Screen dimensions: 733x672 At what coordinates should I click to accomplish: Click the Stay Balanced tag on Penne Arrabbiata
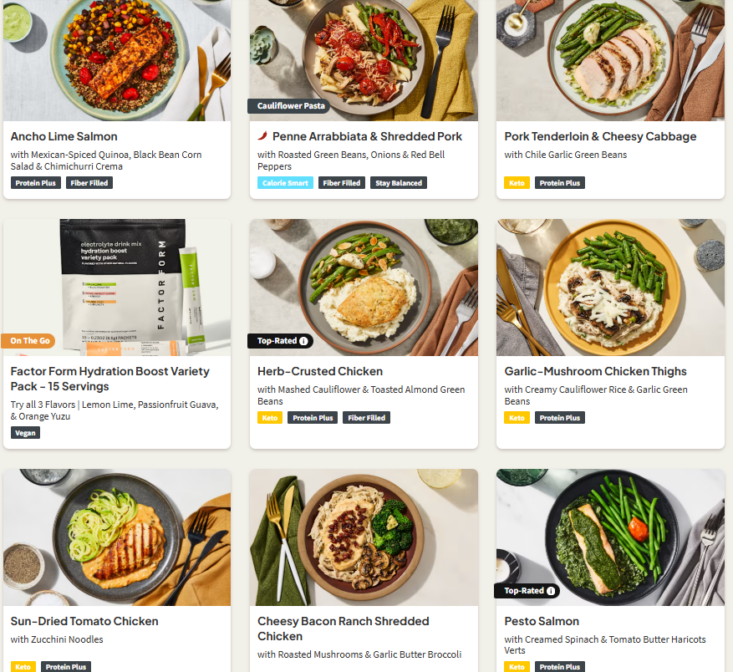pos(398,183)
